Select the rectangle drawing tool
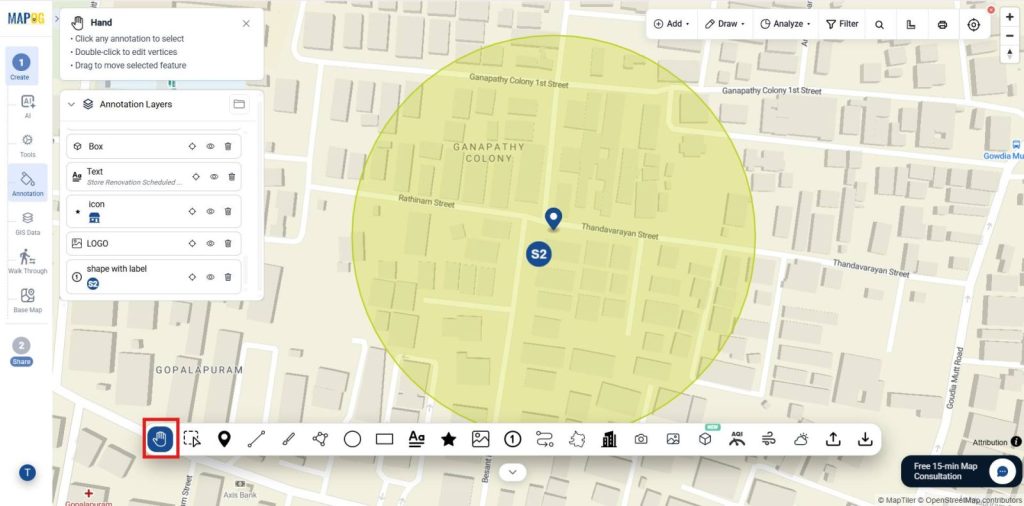 (x=384, y=439)
